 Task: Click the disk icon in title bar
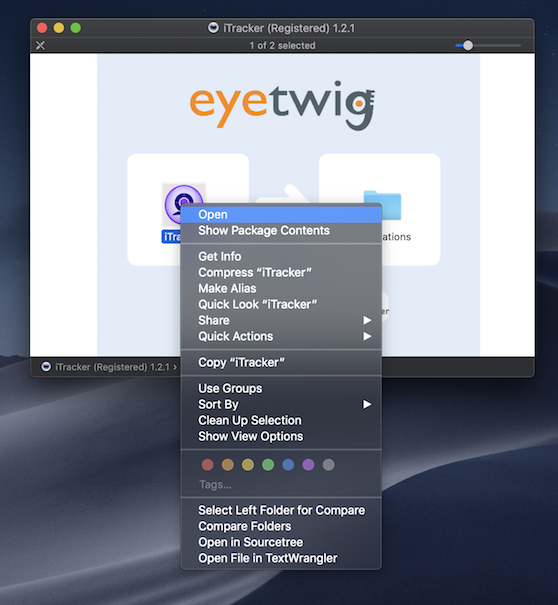pos(213,28)
